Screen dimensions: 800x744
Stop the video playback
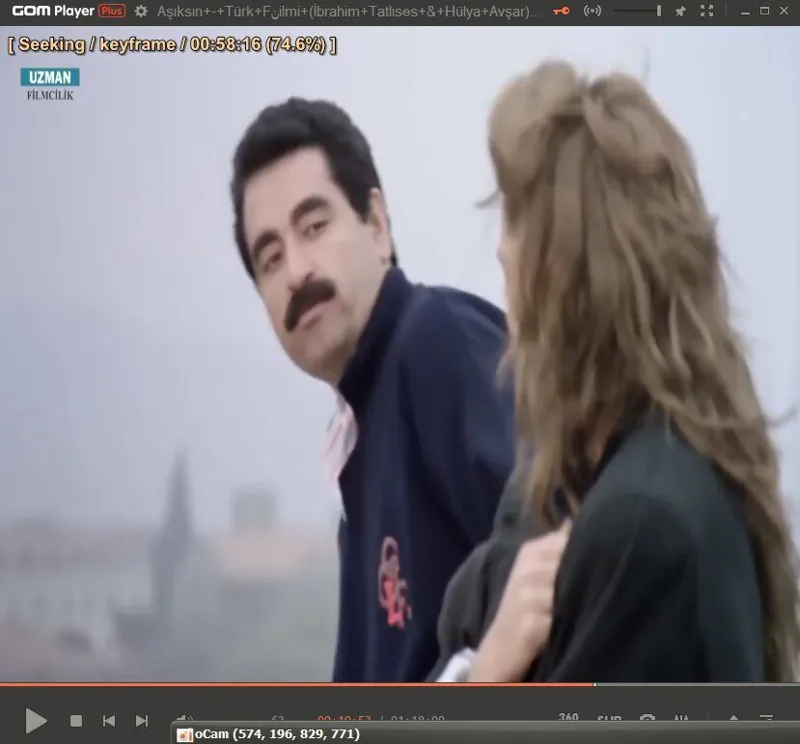pyautogui.click(x=76, y=720)
